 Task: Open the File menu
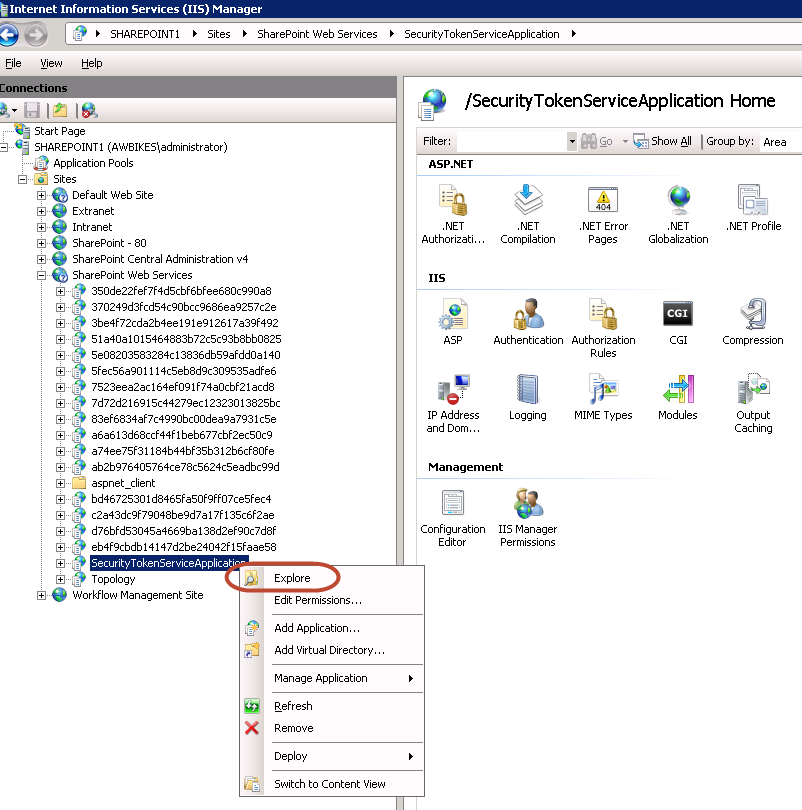coord(13,63)
